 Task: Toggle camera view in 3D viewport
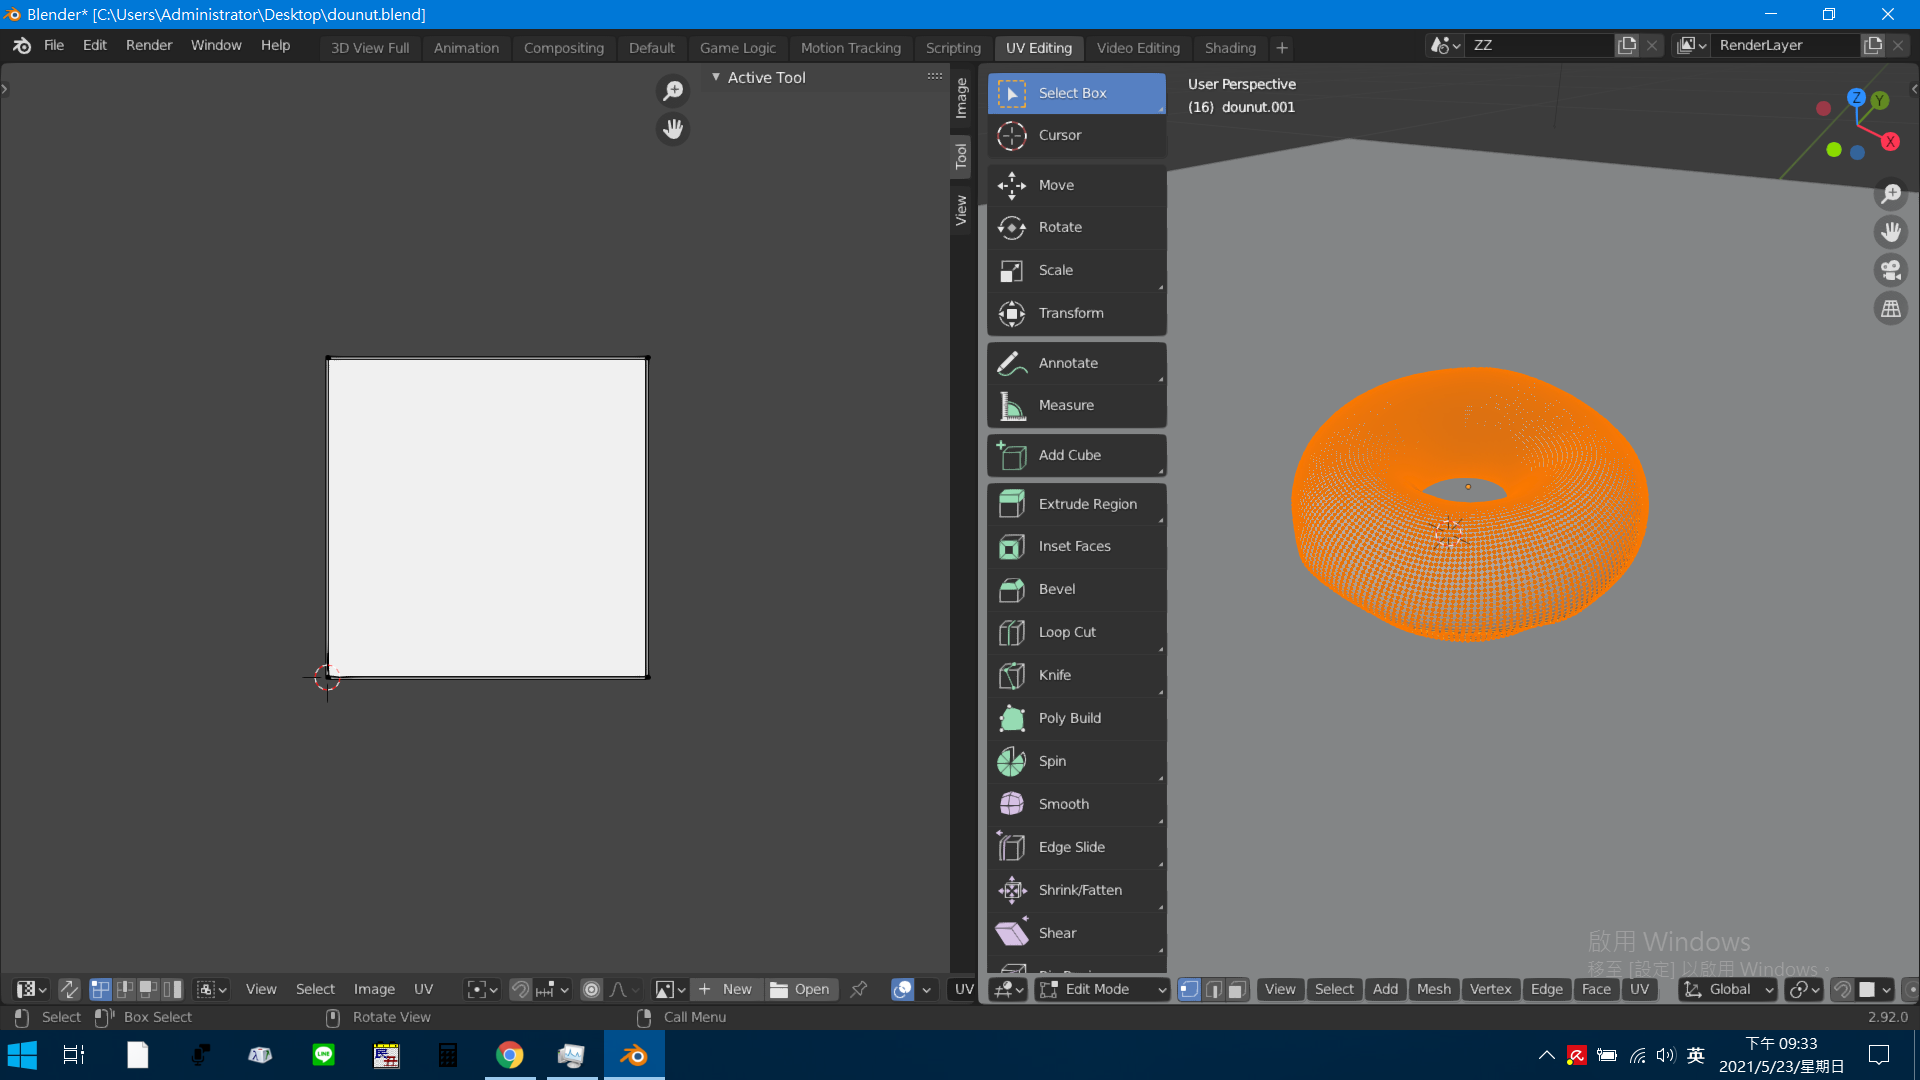[1891, 270]
